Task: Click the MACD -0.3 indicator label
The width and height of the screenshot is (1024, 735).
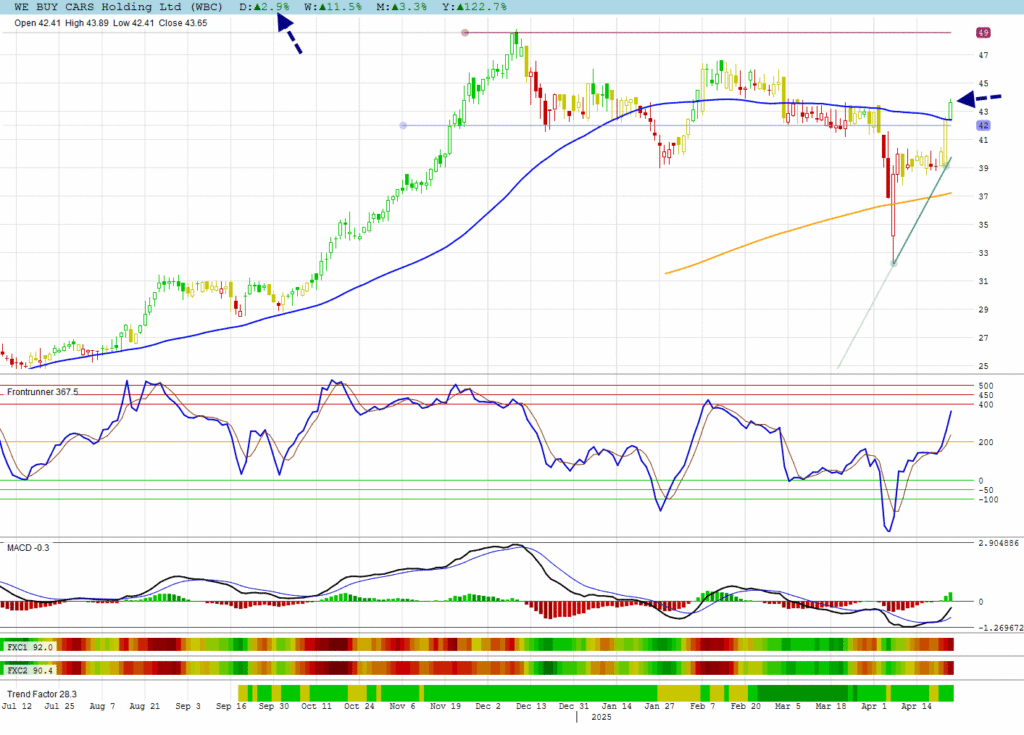Action: [x=28, y=547]
